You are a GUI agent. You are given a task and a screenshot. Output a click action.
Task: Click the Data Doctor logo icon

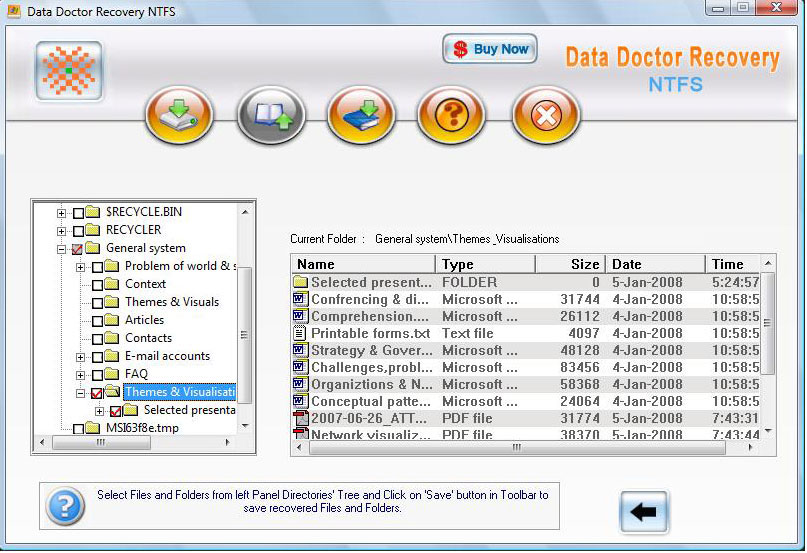click(68, 71)
